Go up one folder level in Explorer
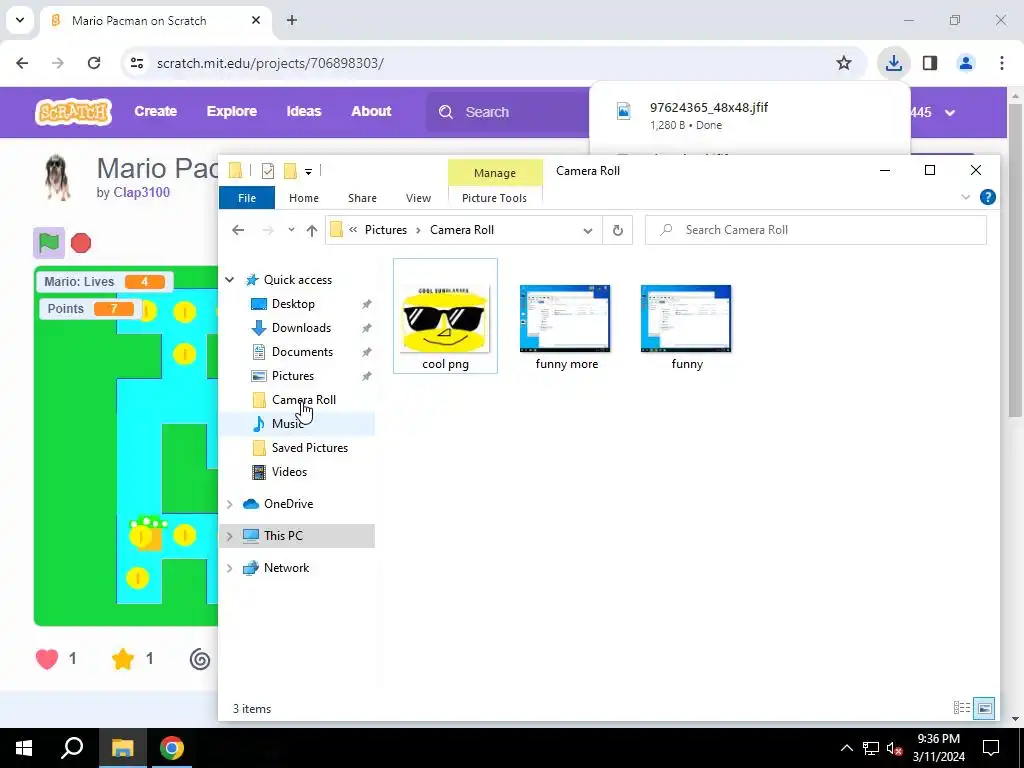The height and width of the screenshot is (768, 1024). tap(312, 230)
